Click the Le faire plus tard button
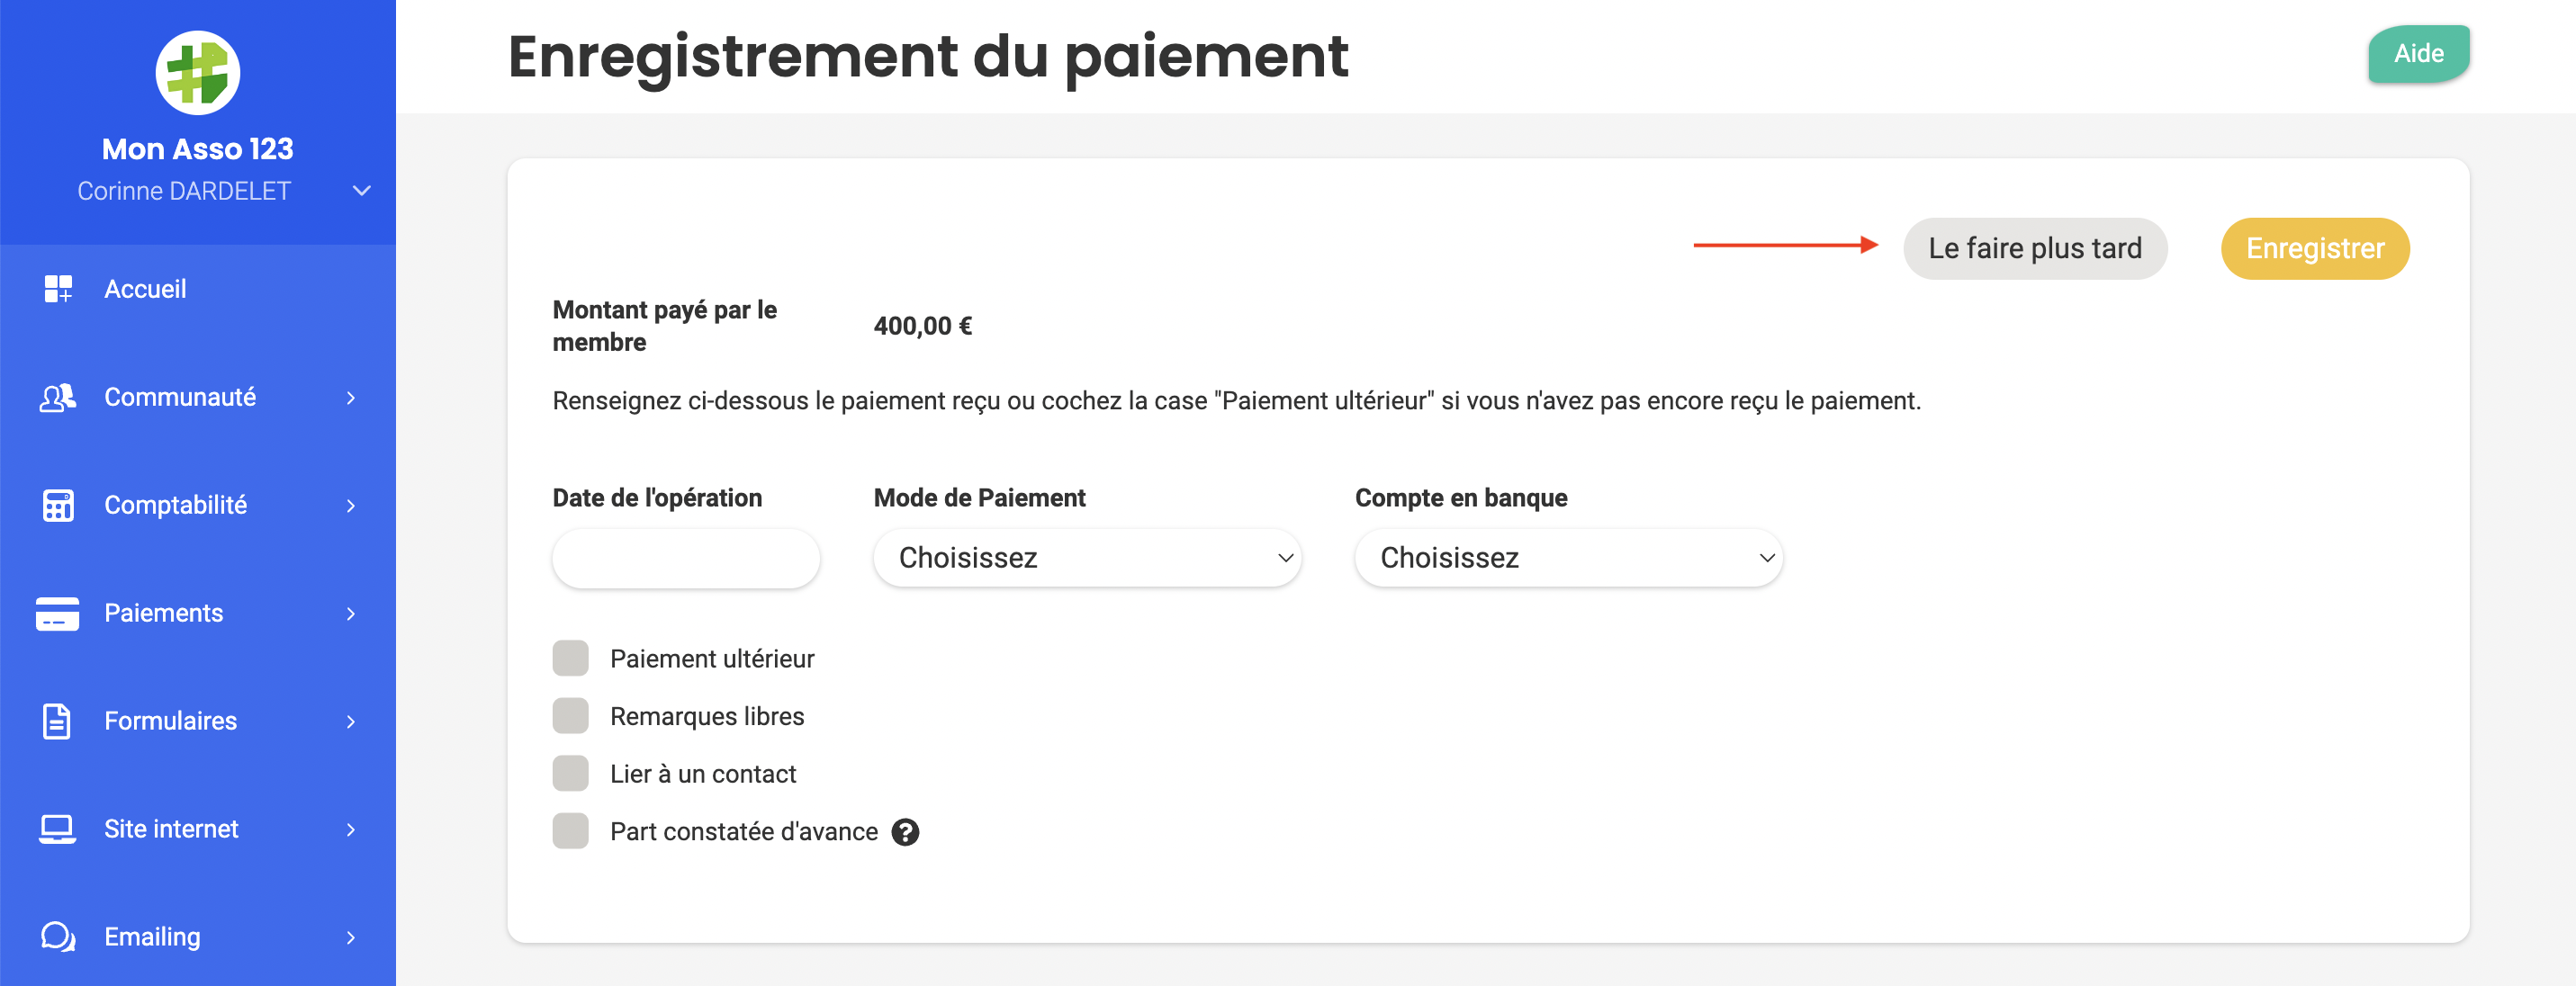 click(x=2035, y=248)
